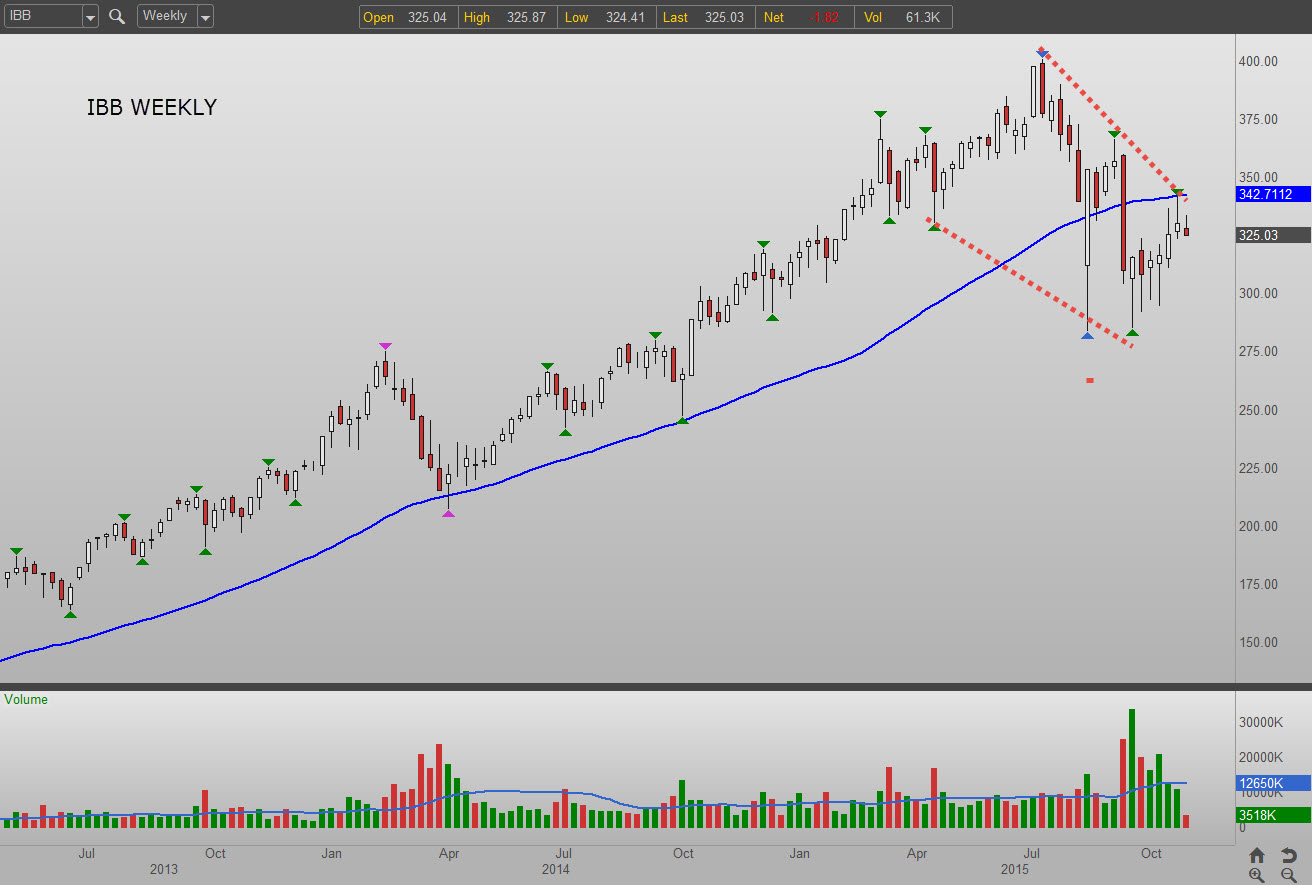Image resolution: width=1312 pixels, height=885 pixels.
Task: Click the symbol search magnifier icon
Action: pyautogui.click(x=117, y=16)
